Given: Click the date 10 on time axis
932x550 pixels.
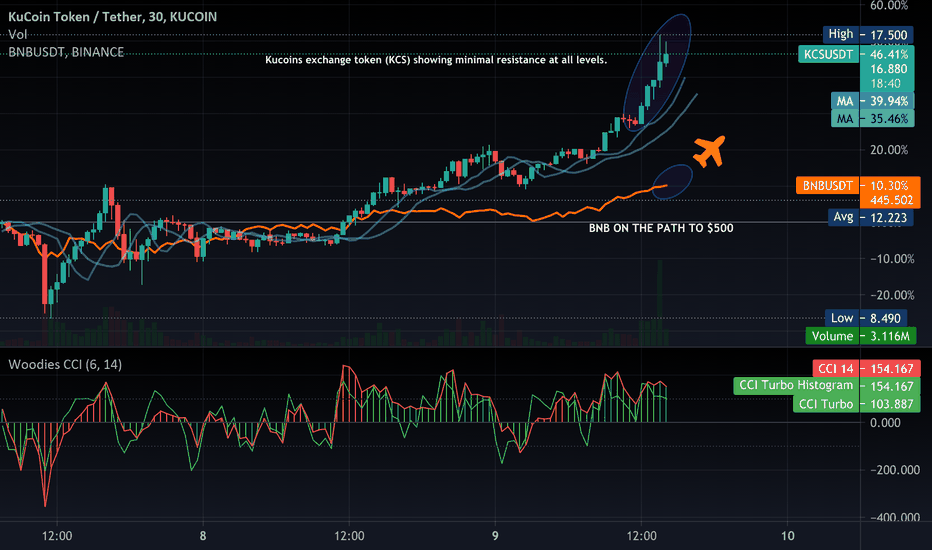Looking at the screenshot, I should click(x=788, y=536).
